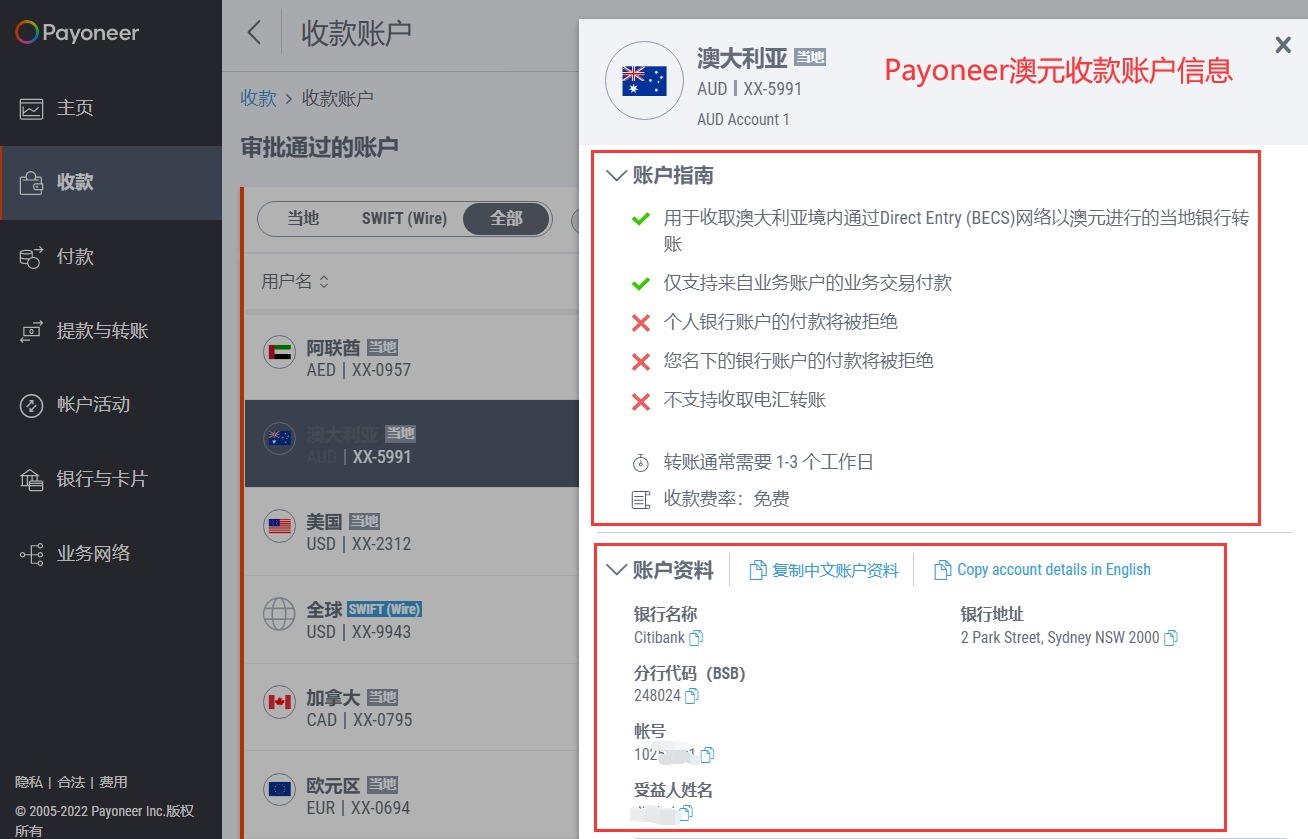
Task: Click the globe icon for 全球 account
Action: [279, 614]
